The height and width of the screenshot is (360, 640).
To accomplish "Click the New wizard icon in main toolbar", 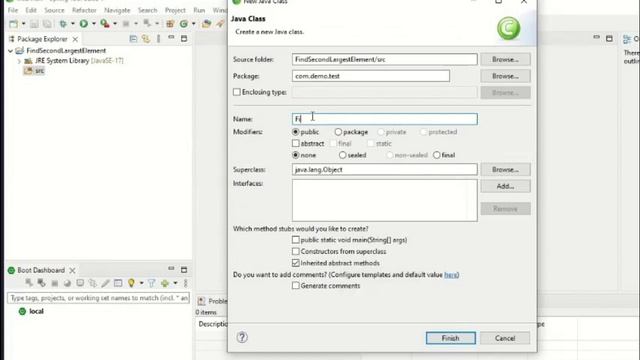I will coord(13,24).
